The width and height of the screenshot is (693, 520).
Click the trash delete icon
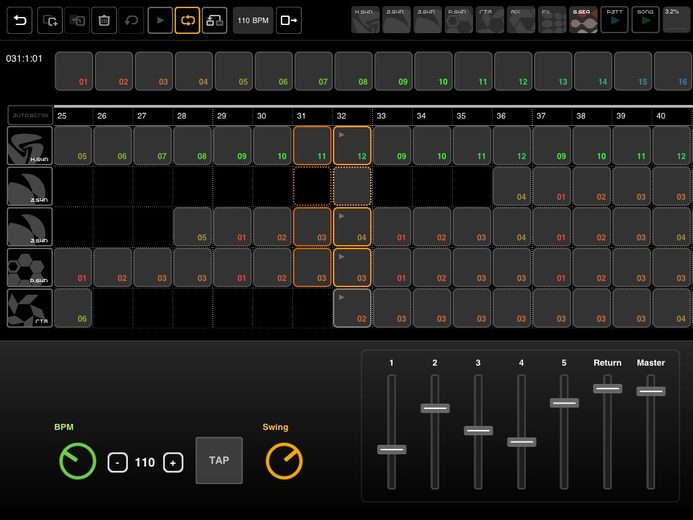tap(104, 20)
